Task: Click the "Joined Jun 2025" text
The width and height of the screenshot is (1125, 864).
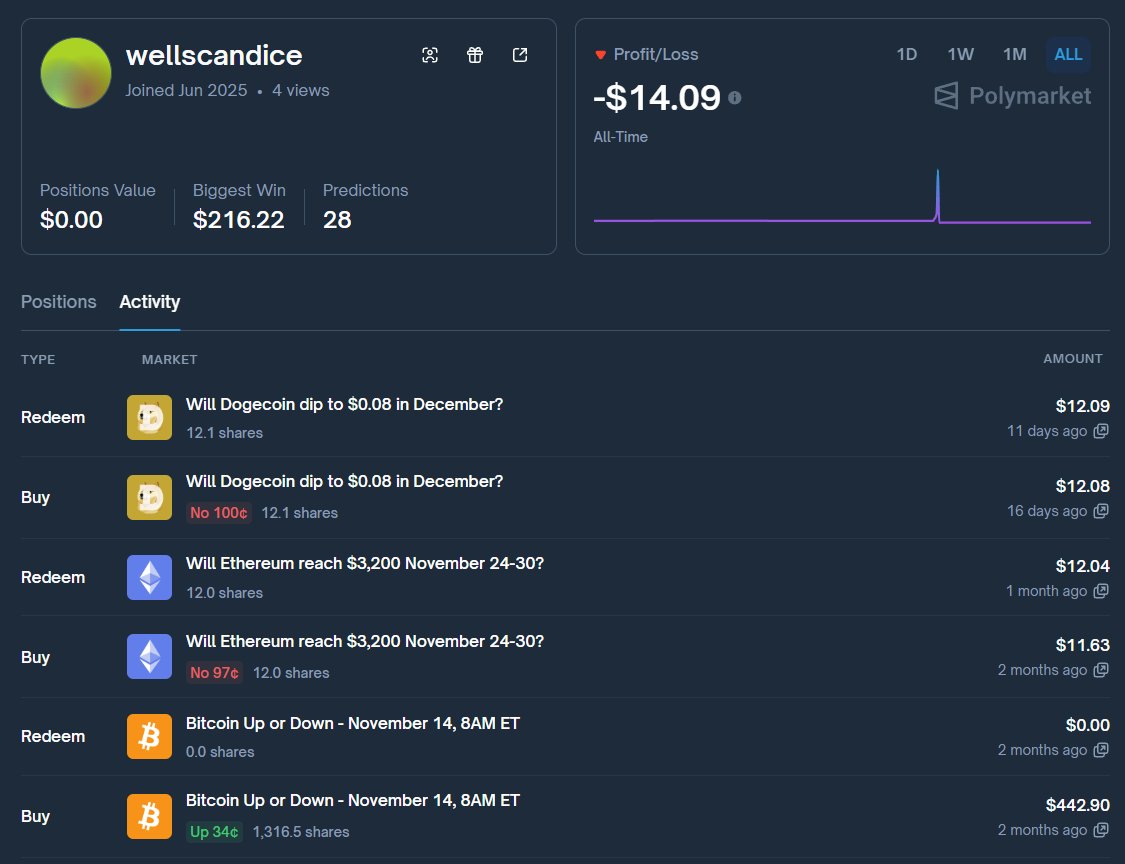Action: 186,90
